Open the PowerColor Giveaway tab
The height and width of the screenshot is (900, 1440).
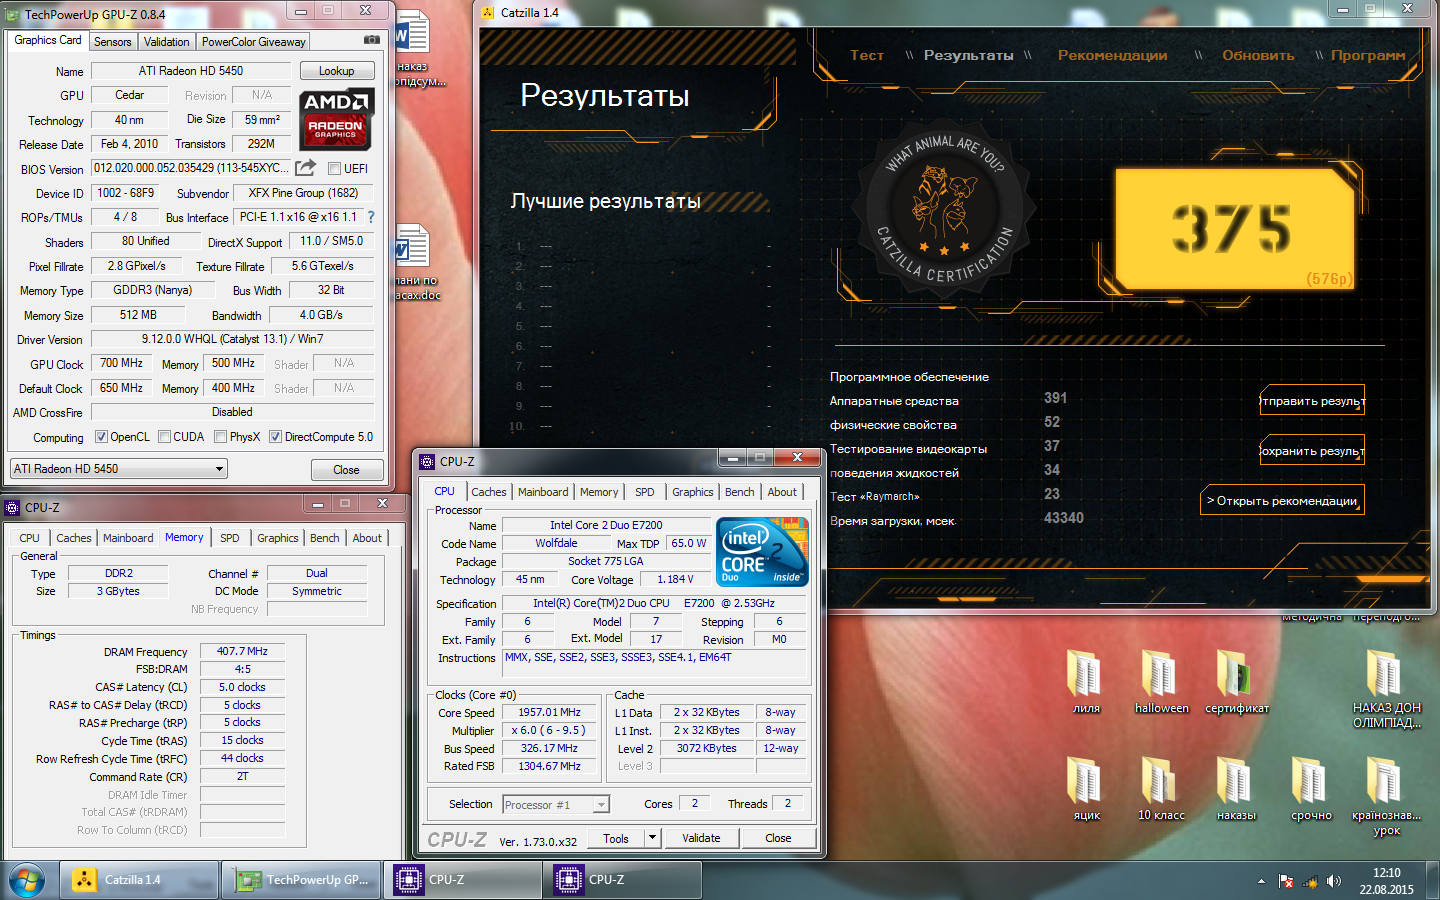coord(253,42)
